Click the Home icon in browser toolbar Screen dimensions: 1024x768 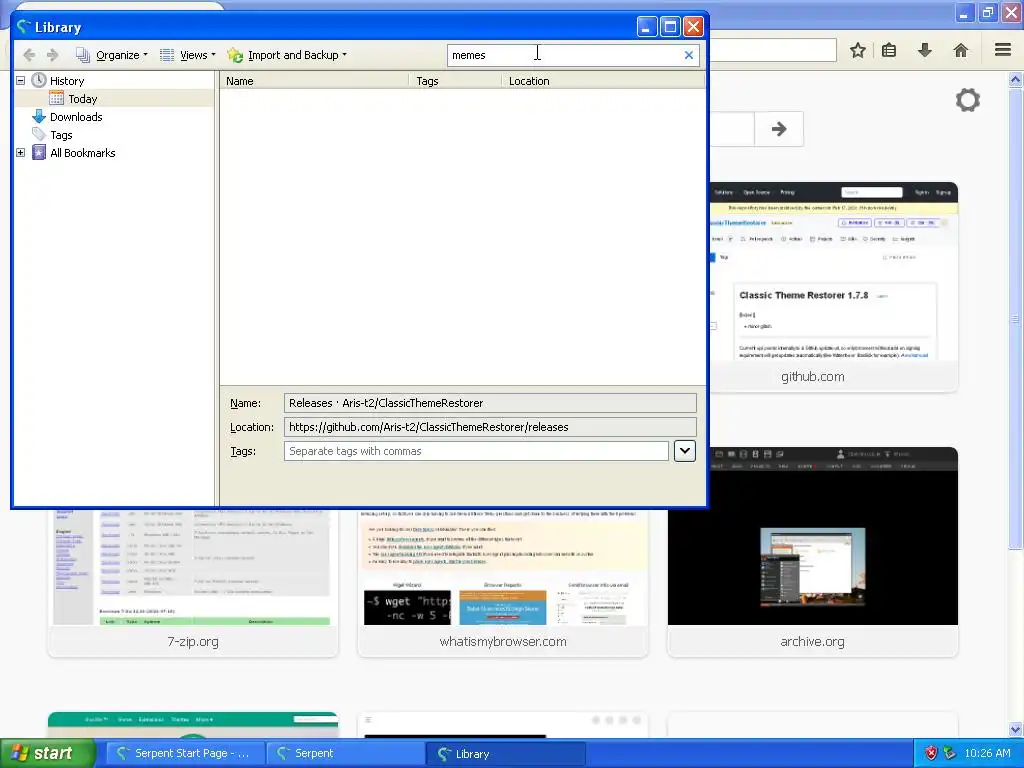pyautogui.click(x=961, y=50)
